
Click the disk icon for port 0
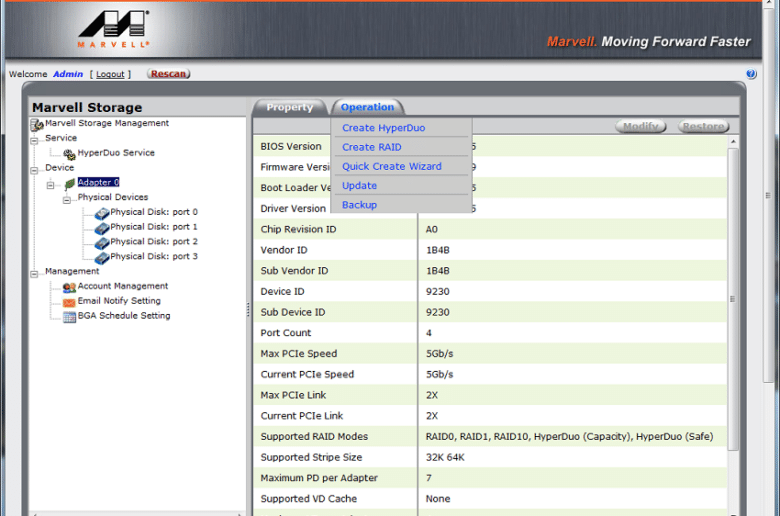102,213
